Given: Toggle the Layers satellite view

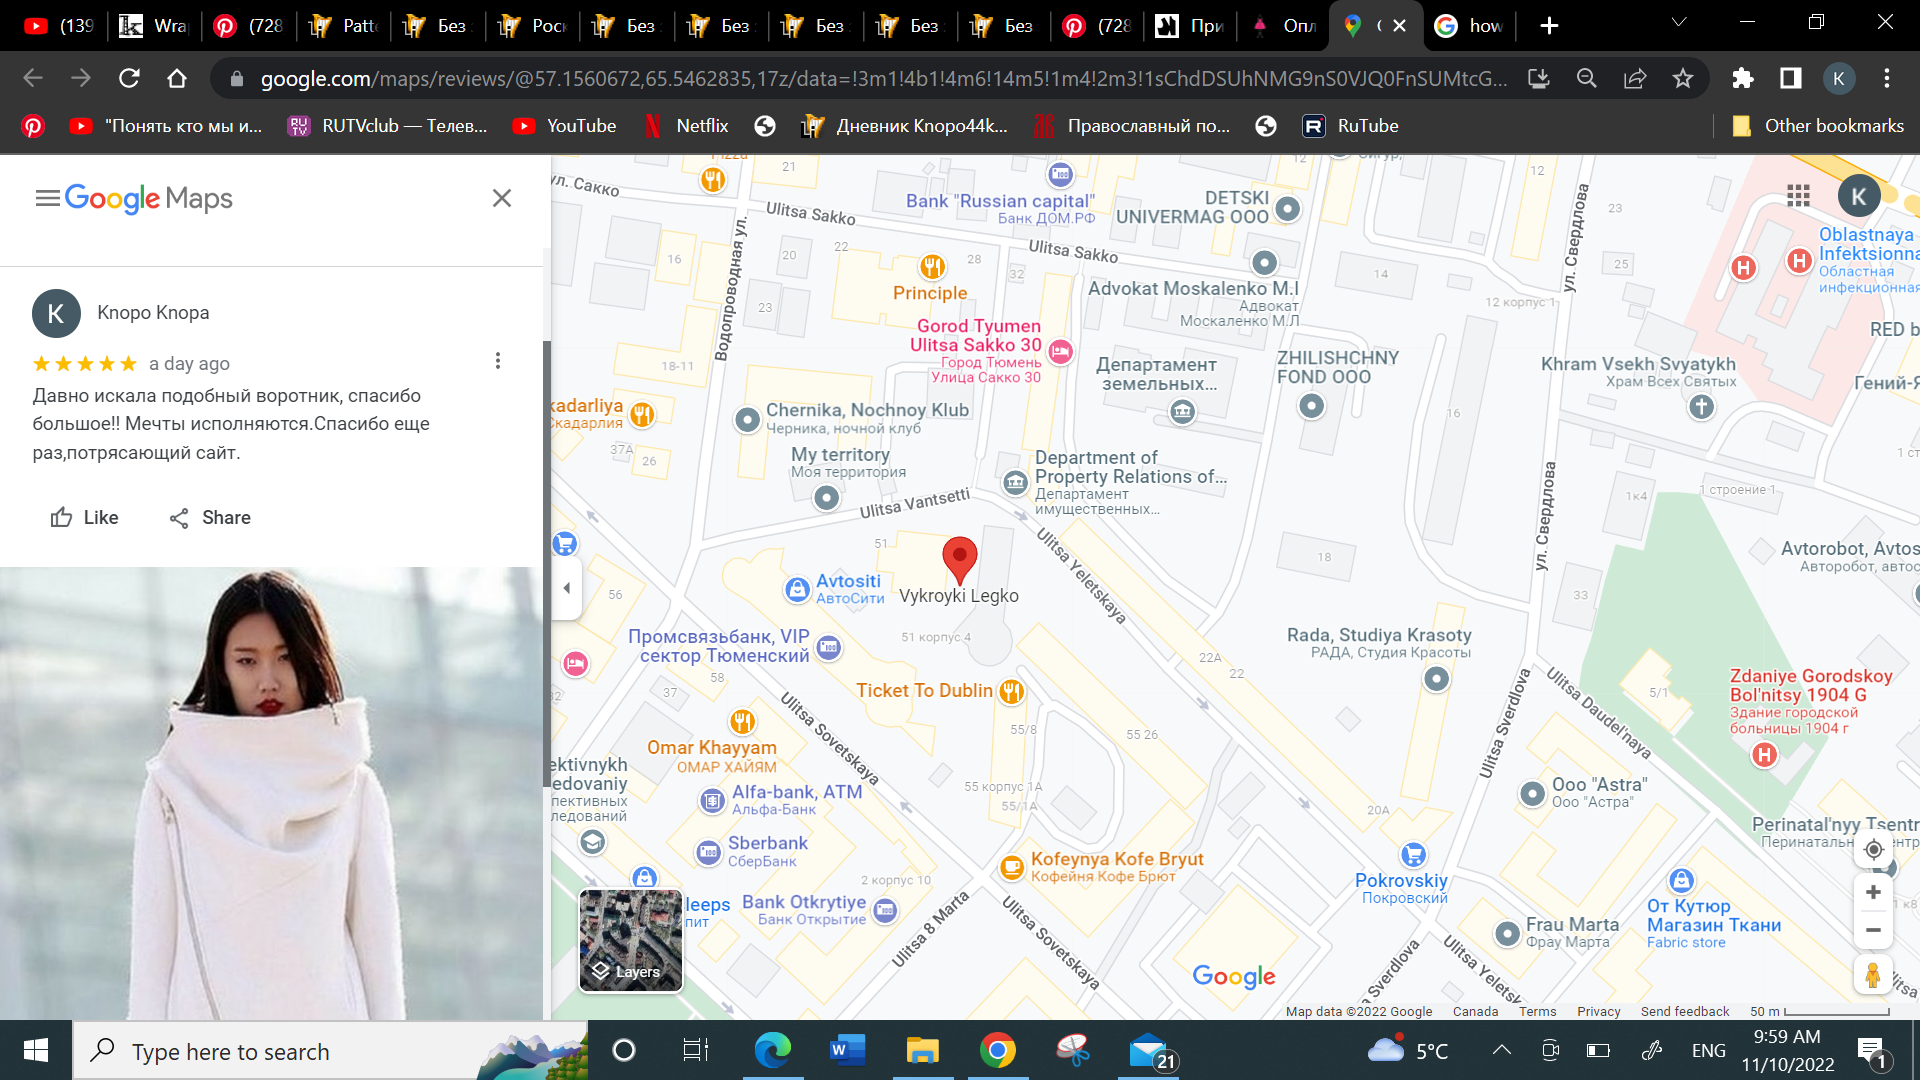Looking at the screenshot, I should point(631,940).
